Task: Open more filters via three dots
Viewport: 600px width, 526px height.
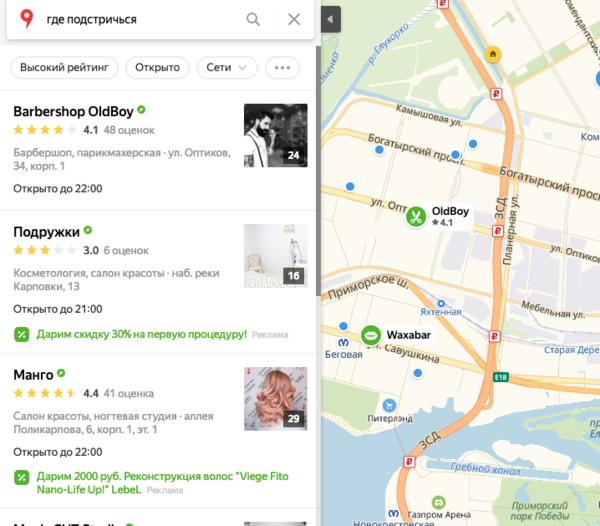Action: [x=282, y=68]
